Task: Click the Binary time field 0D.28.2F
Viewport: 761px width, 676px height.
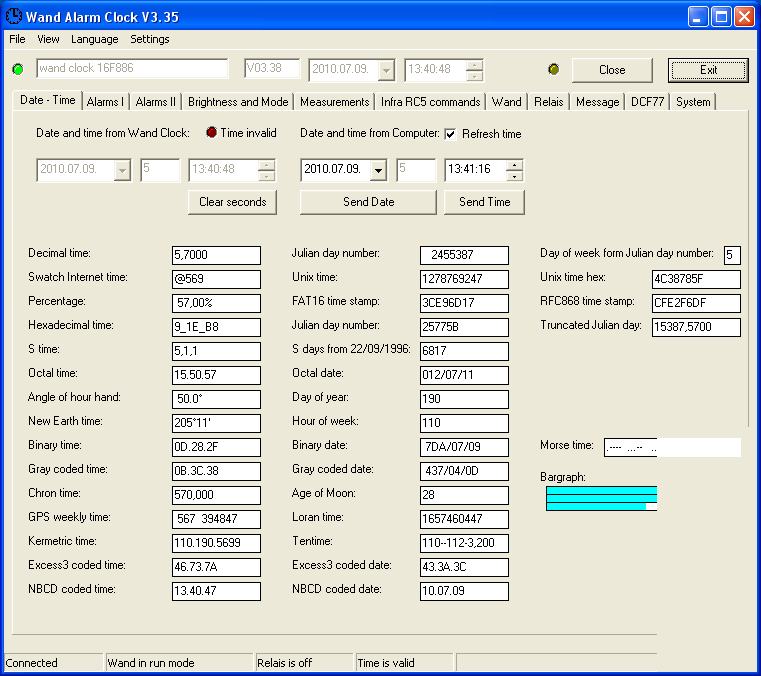Action: (216, 447)
